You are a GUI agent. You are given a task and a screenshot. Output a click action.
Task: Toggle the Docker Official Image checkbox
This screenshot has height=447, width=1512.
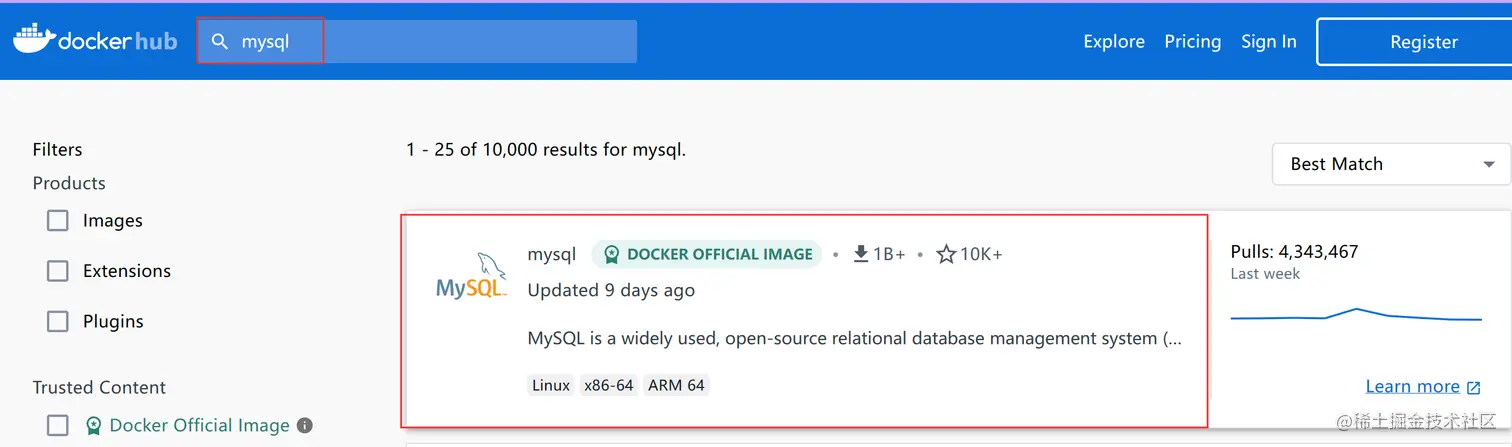pos(58,425)
